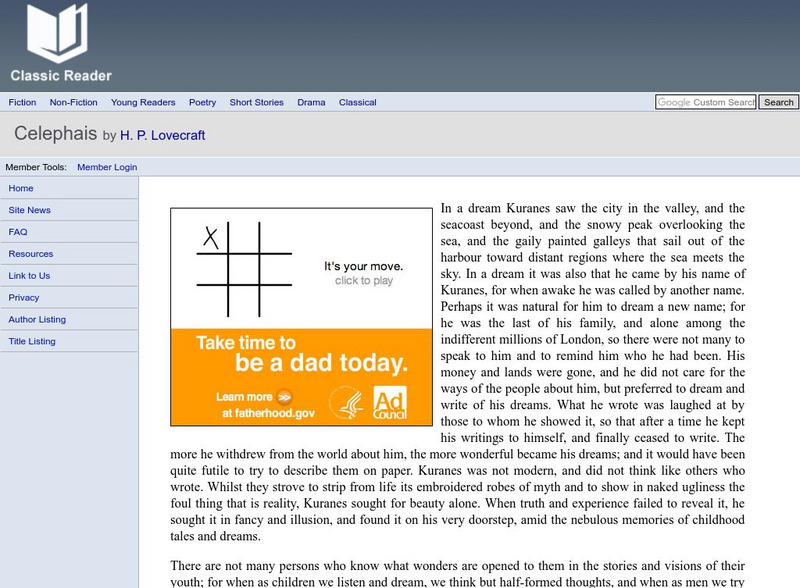This screenshot has width=800, height=588.
Task: Focus the Google Custom Search field
Action: click(x=705, y=102)
